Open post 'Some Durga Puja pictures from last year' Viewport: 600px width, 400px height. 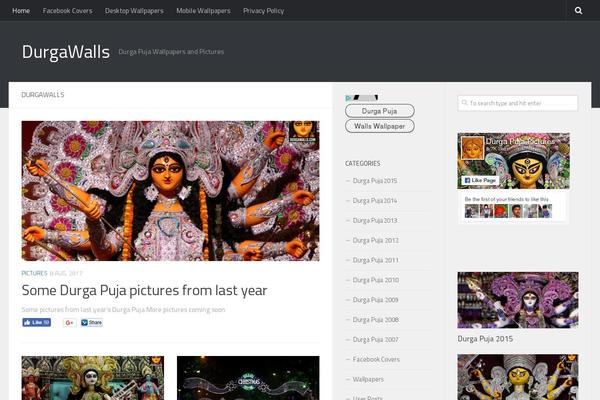point(144,291)
